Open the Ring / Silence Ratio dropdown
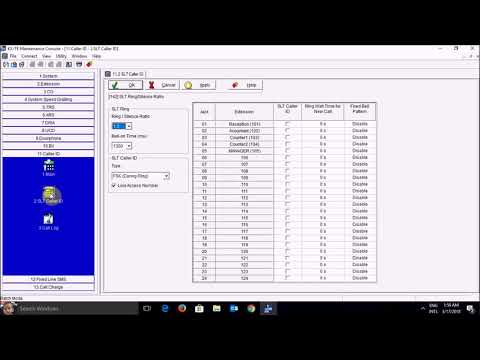Image resolution: width=480 pixels, height=360 pixels. (x=129, y=126)
